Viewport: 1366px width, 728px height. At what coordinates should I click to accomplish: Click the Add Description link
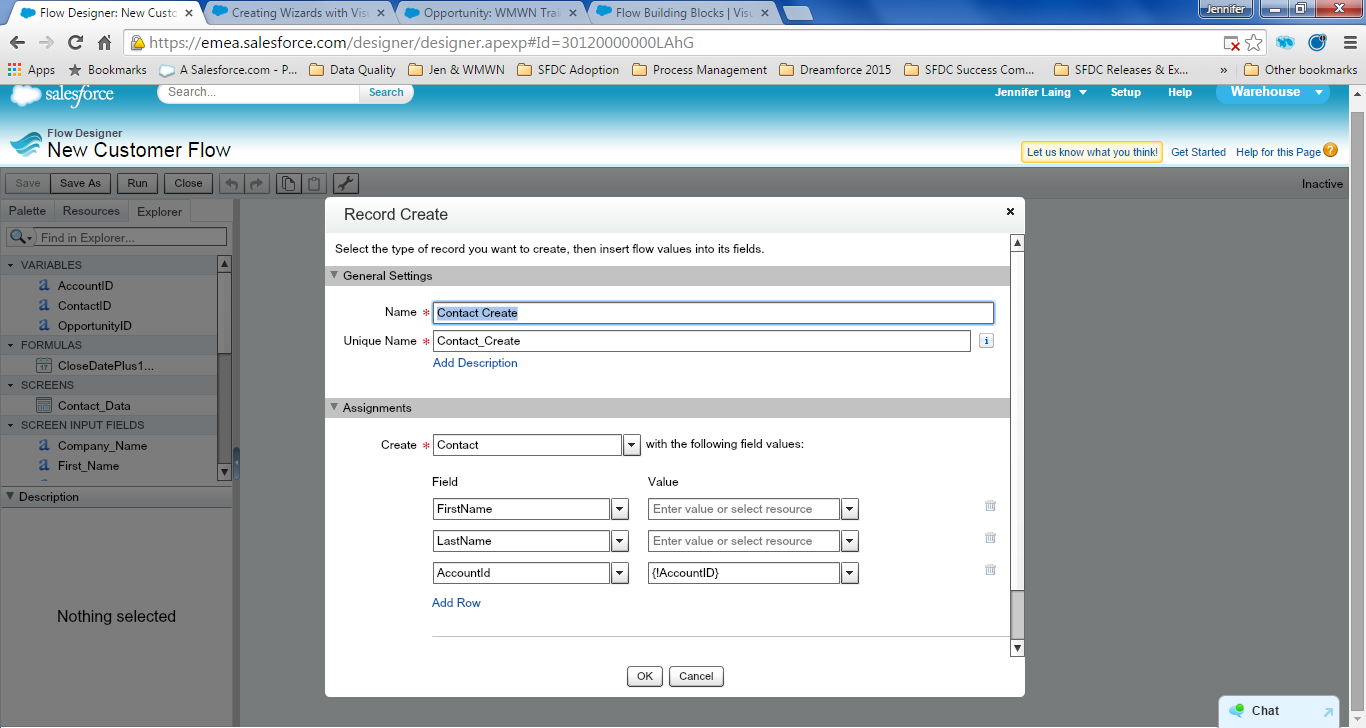pos(475,363)
